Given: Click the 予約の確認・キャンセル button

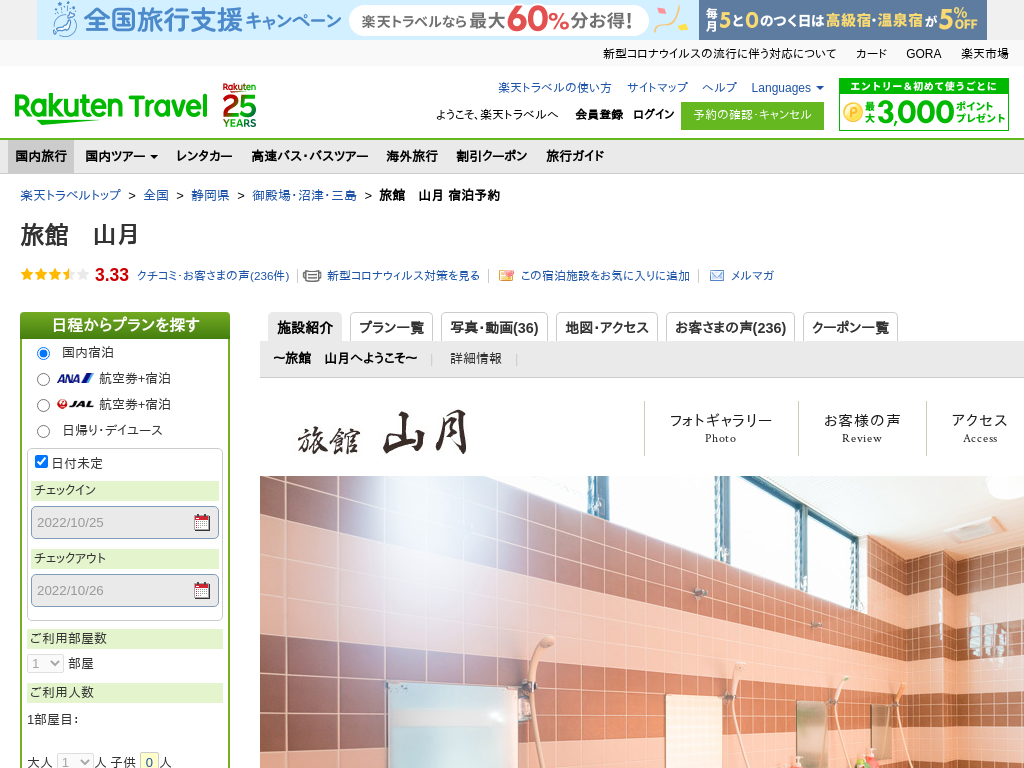Looking at the screenshot, I should tap(752, 115).
